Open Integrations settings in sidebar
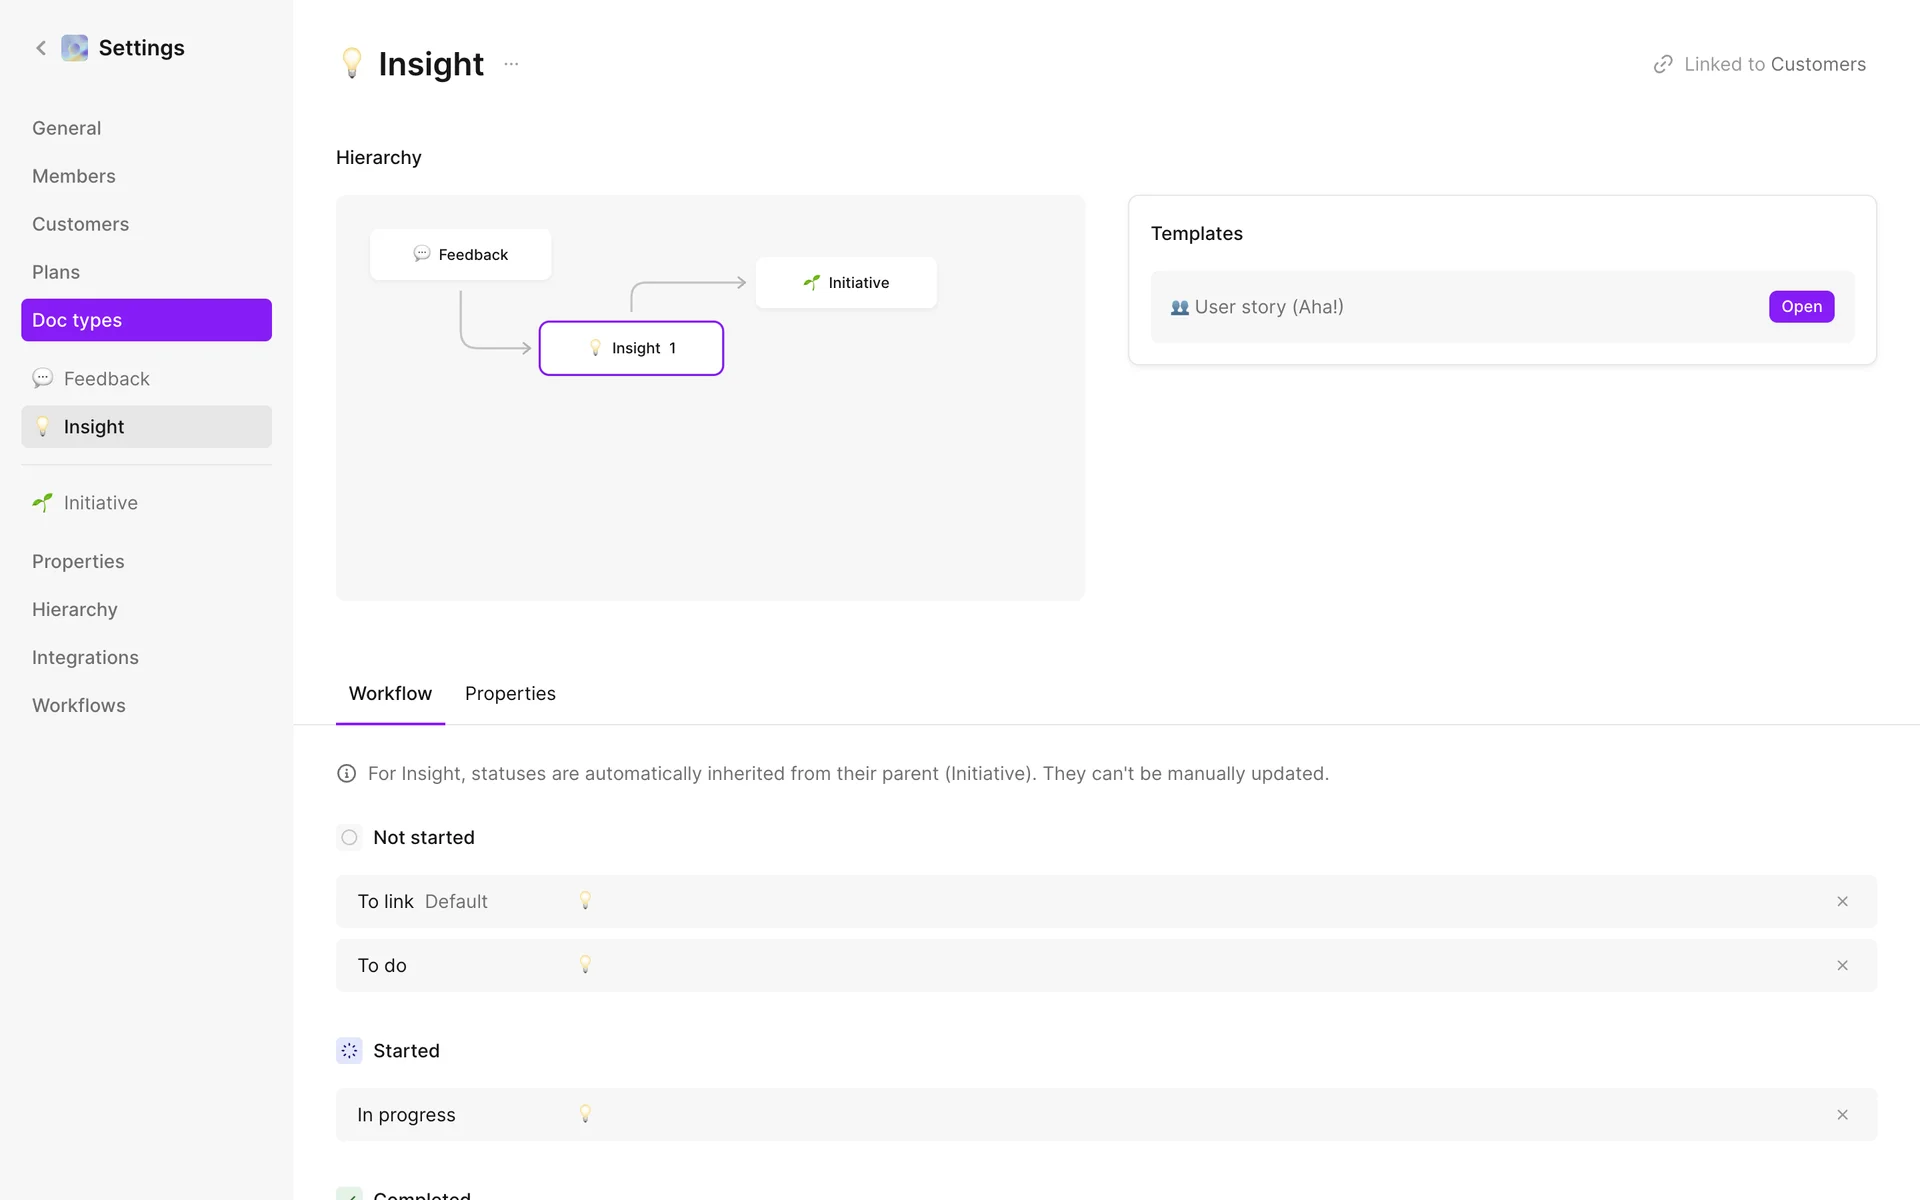This screenshot has height=1200, width=1920. pos(85,657)
